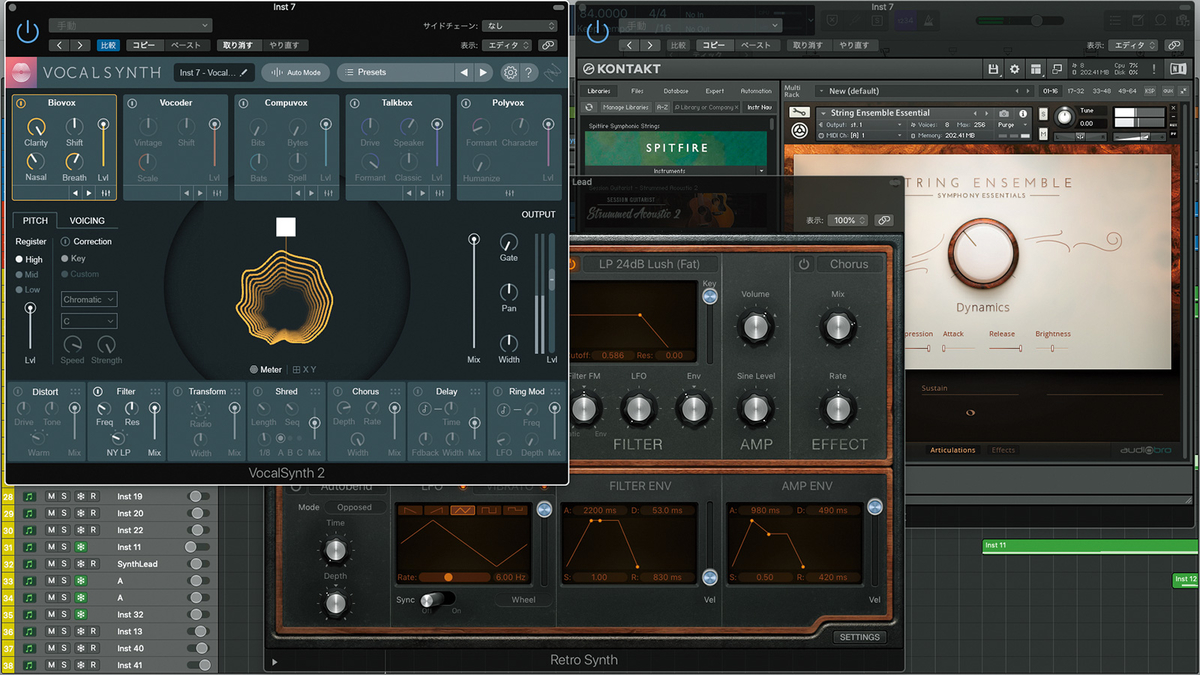Image resolution: width=1200 pixels, height=675 pixels.
Task: Open VocalSynth settings gear
Action: click(510, 72)
